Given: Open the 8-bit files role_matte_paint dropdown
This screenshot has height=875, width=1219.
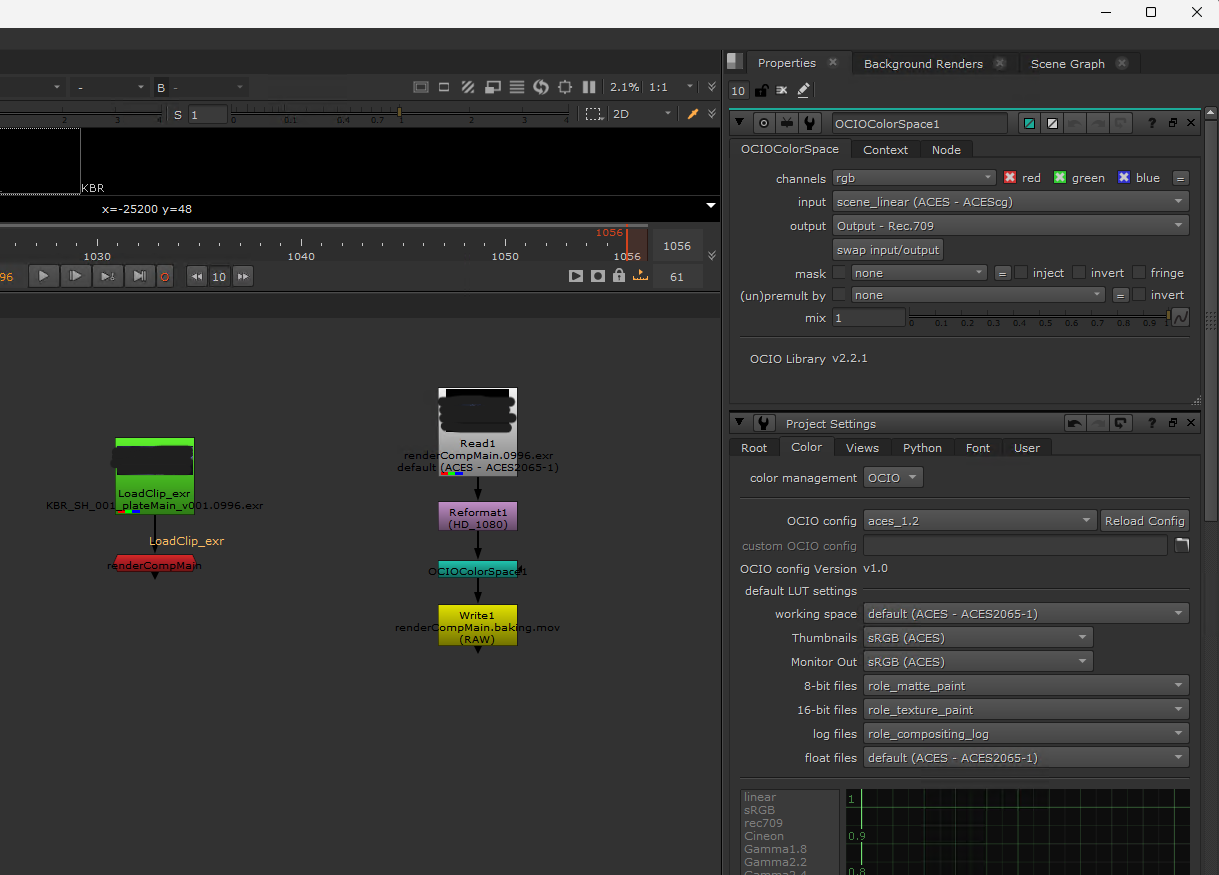Looking at the screenshot, I should point(1026,685).
